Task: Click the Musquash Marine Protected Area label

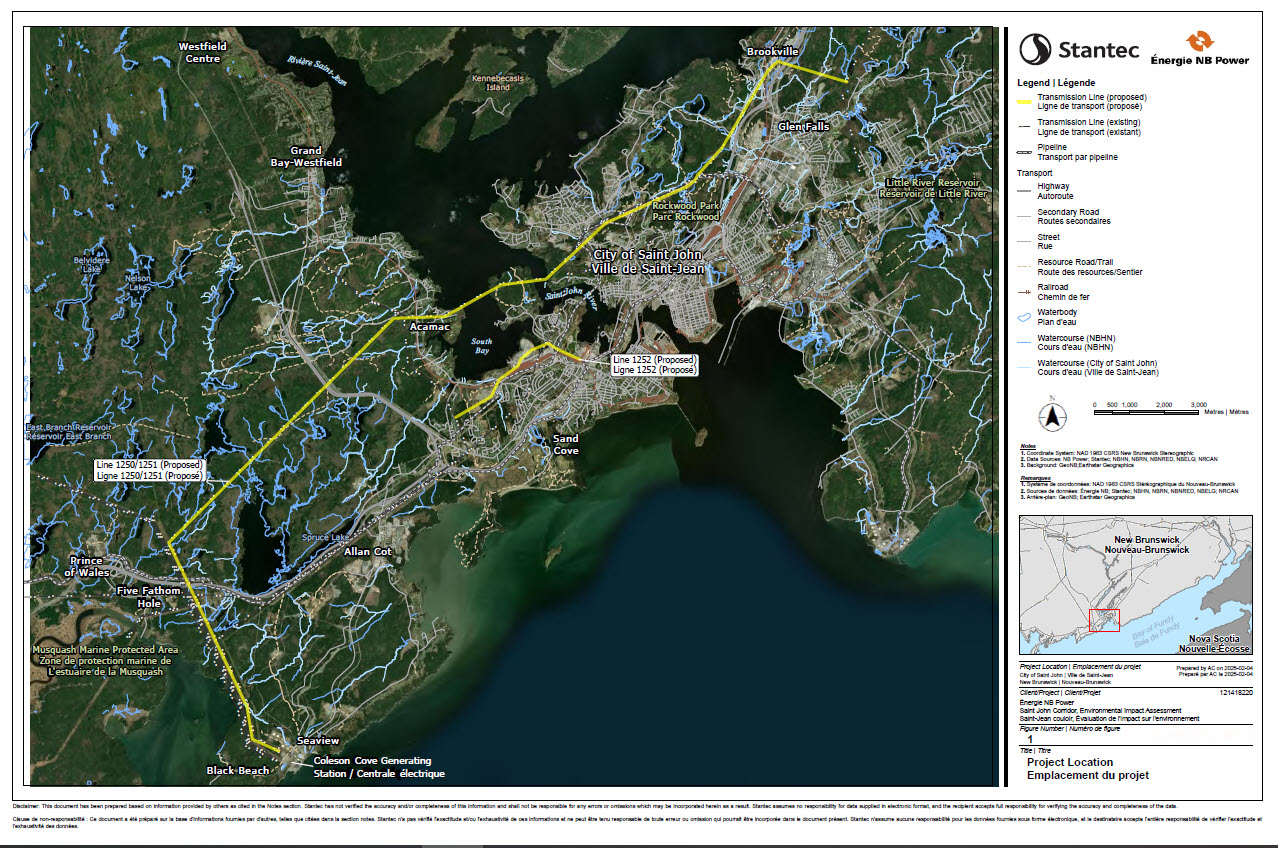Action: [x=106, y=660]
